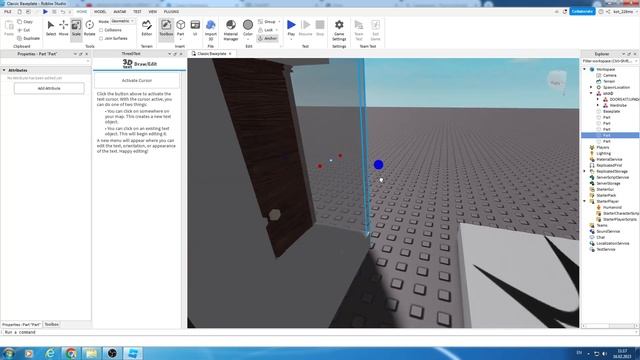Select SoundService in the Explorer
This screenshot has height=360, width=640.
coord(608,231)
